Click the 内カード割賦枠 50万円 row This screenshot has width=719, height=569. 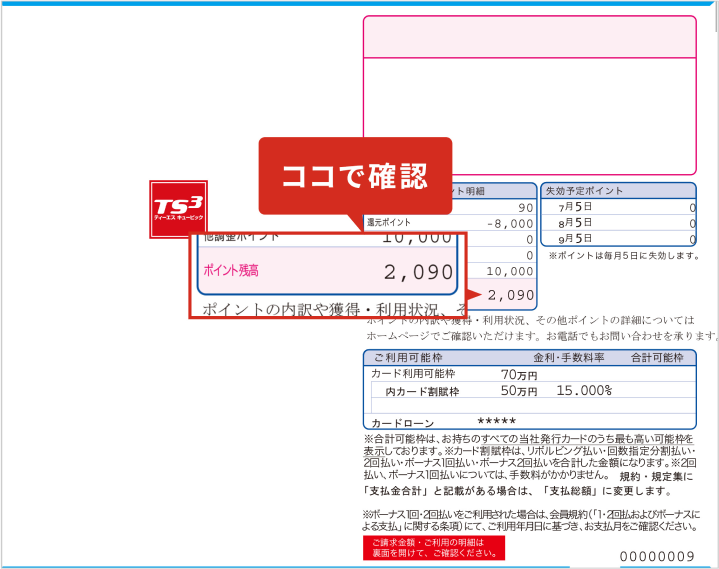point(460,391)
